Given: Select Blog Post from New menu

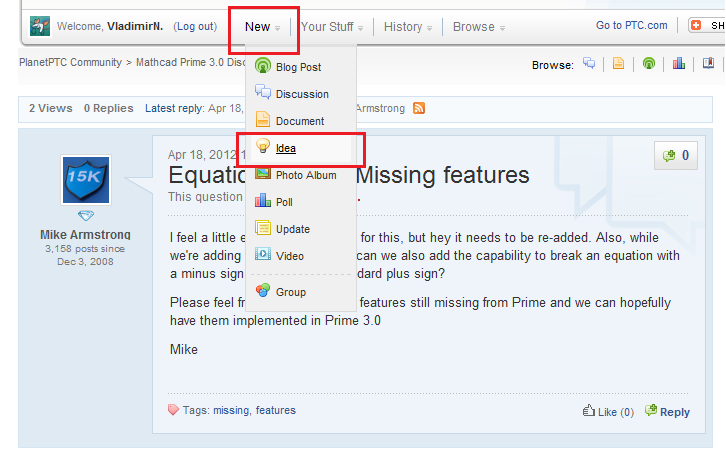Looking at the screenshot, I should tap(300, 67).
